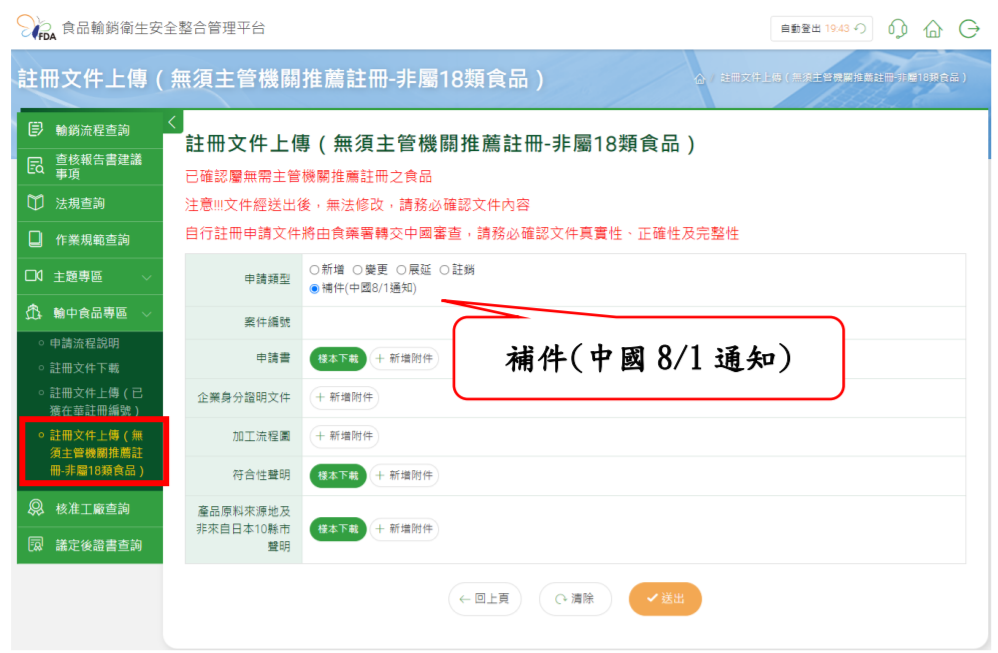Click the 自動登出 timer refresh control
This screenshot has height=653, width=998.
pos(861,28)
